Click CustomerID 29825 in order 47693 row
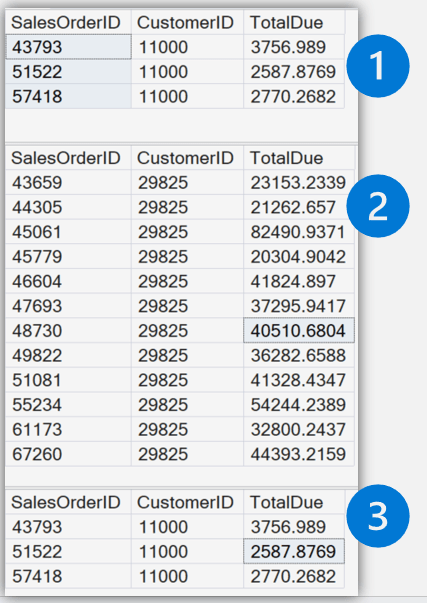Screen dimensions: 427x603 [187, 306]
